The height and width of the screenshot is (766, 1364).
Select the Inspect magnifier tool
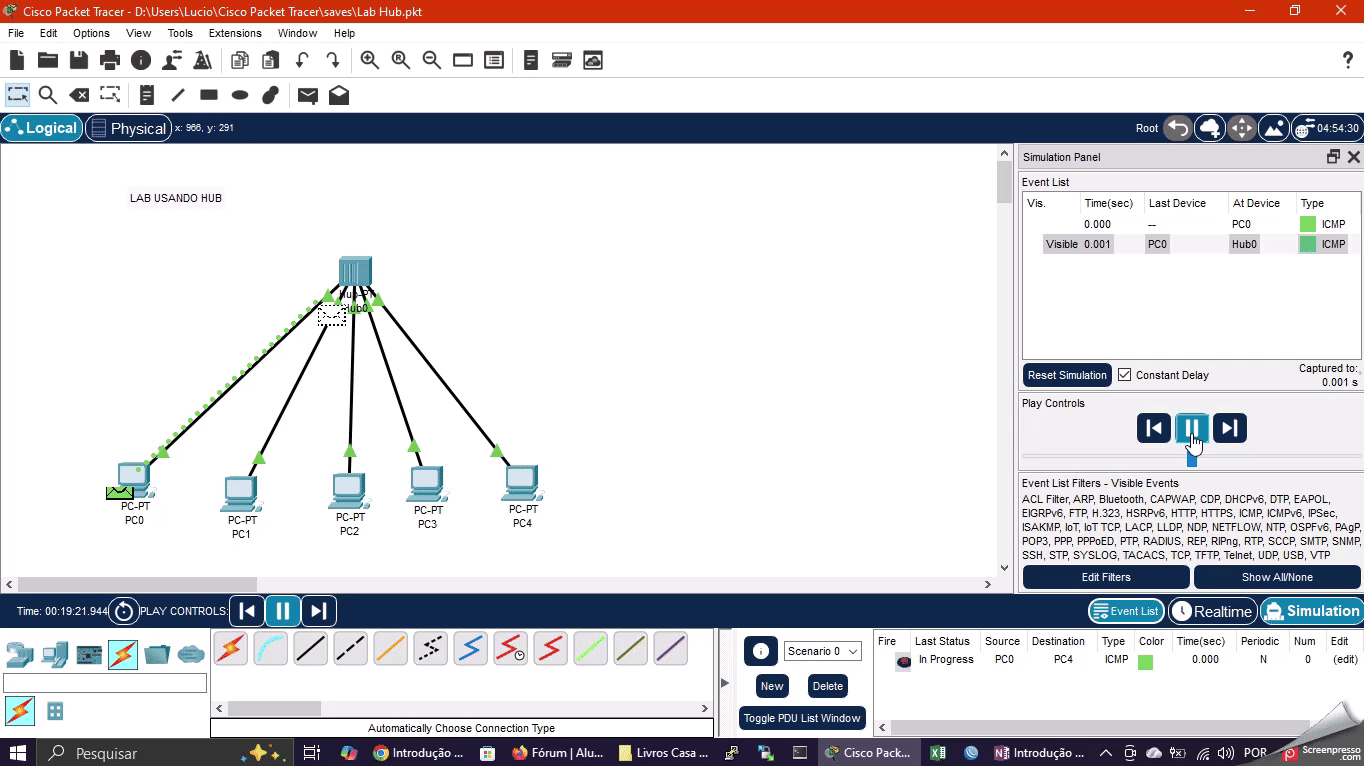[x=47, y=96]
